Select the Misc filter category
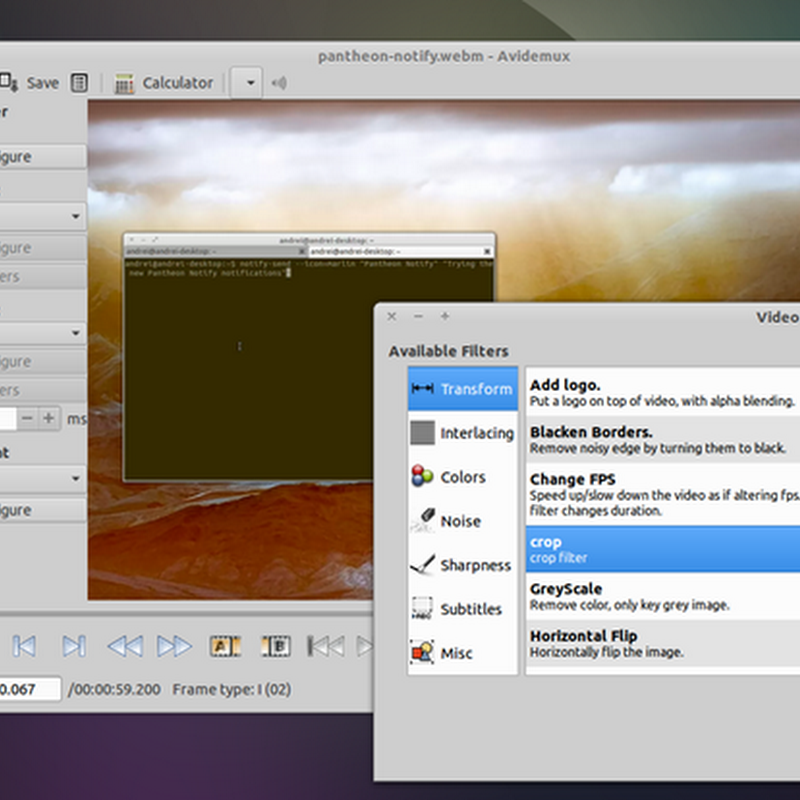This screenshot has height=800, width=800. click(463, 653)
